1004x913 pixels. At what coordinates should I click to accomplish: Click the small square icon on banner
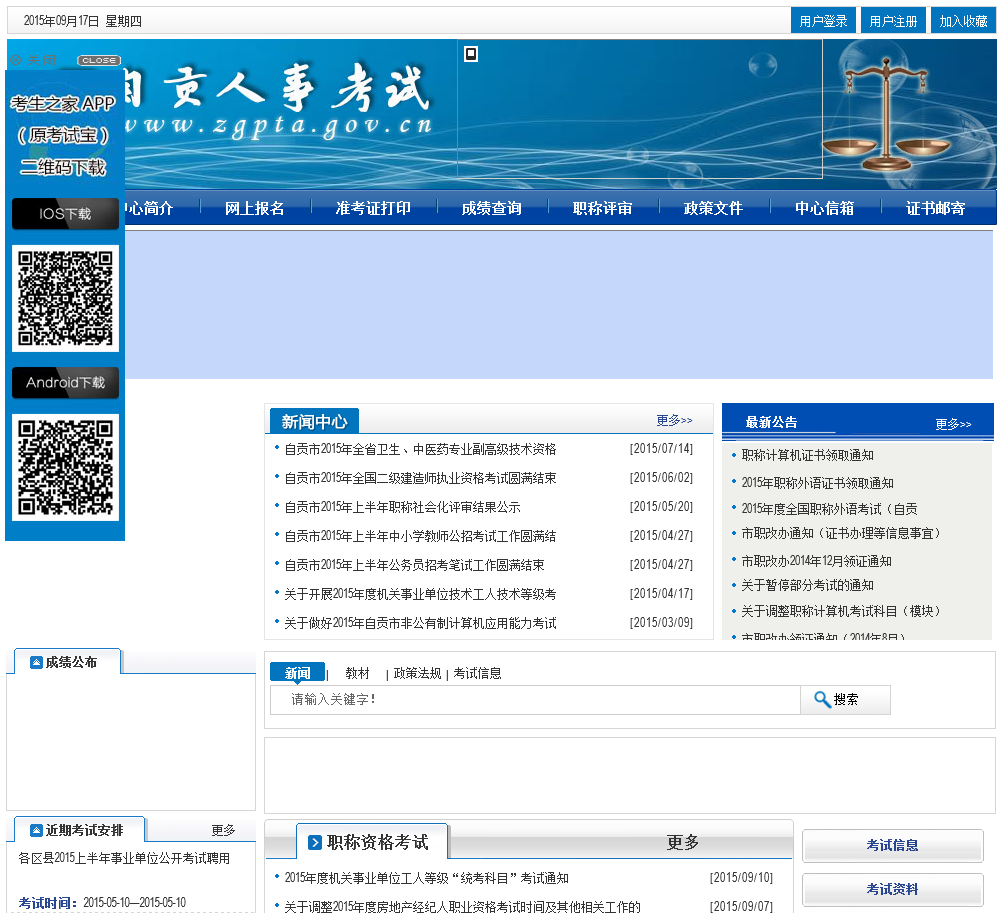coord(471,54)
